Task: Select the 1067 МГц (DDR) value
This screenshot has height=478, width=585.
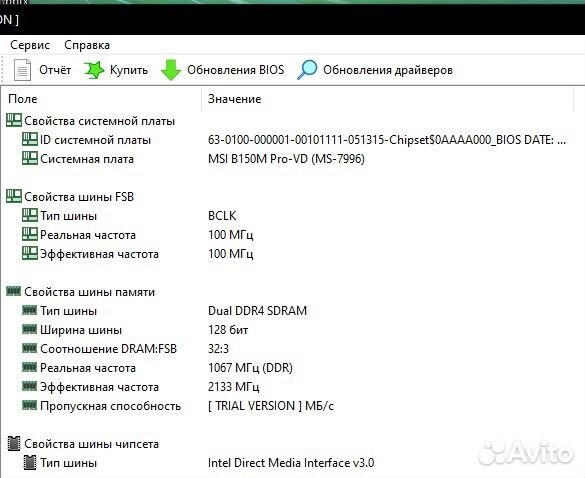Action: pyautogui.click(x=250, y=368)
